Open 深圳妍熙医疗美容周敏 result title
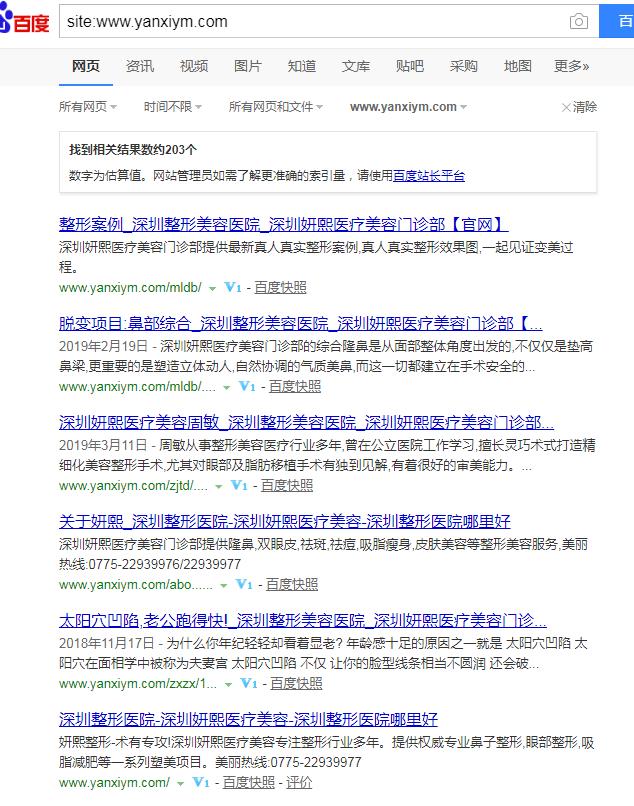 pos(306,423)
